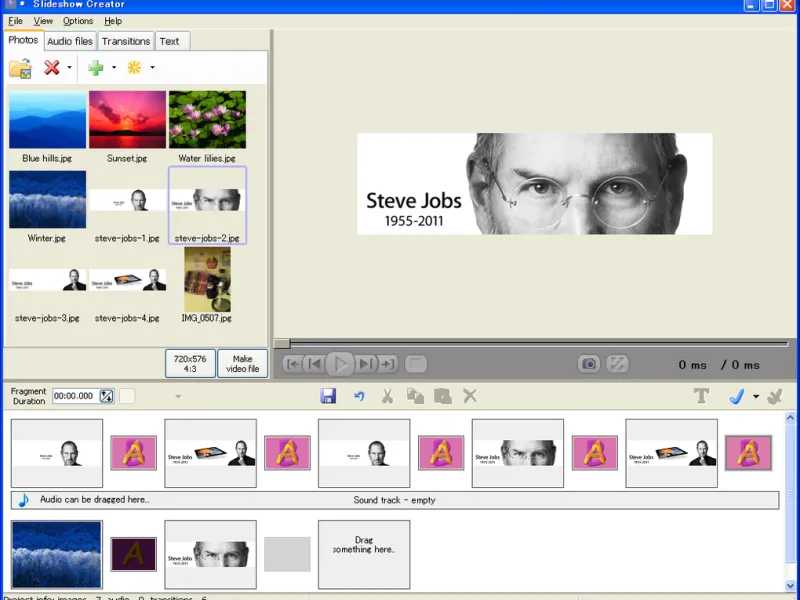
Task: Open the add photos folder icon
Action: click(x=20, y=68)
